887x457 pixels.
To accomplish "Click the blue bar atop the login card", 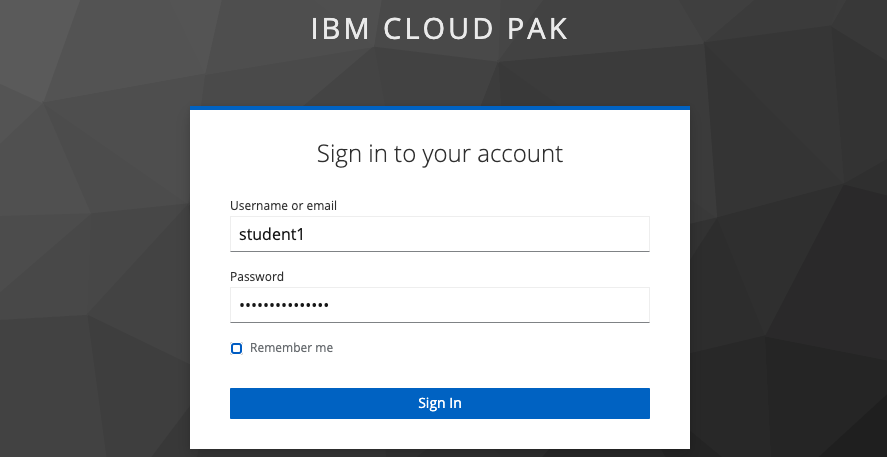I will point(440,107).
